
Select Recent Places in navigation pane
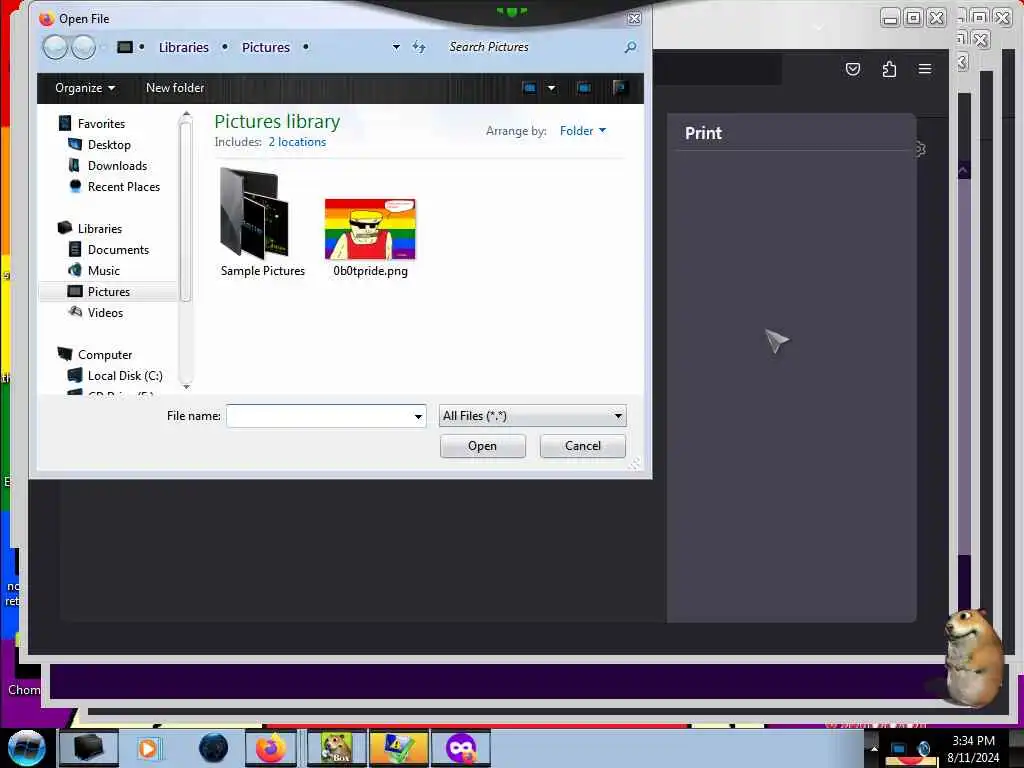(x=124, y=187)
